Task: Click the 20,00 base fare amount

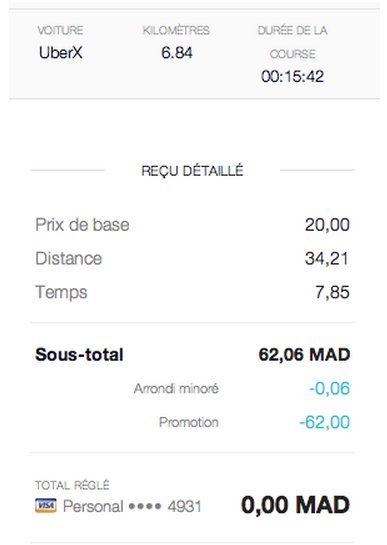Action: pos(327,225)
